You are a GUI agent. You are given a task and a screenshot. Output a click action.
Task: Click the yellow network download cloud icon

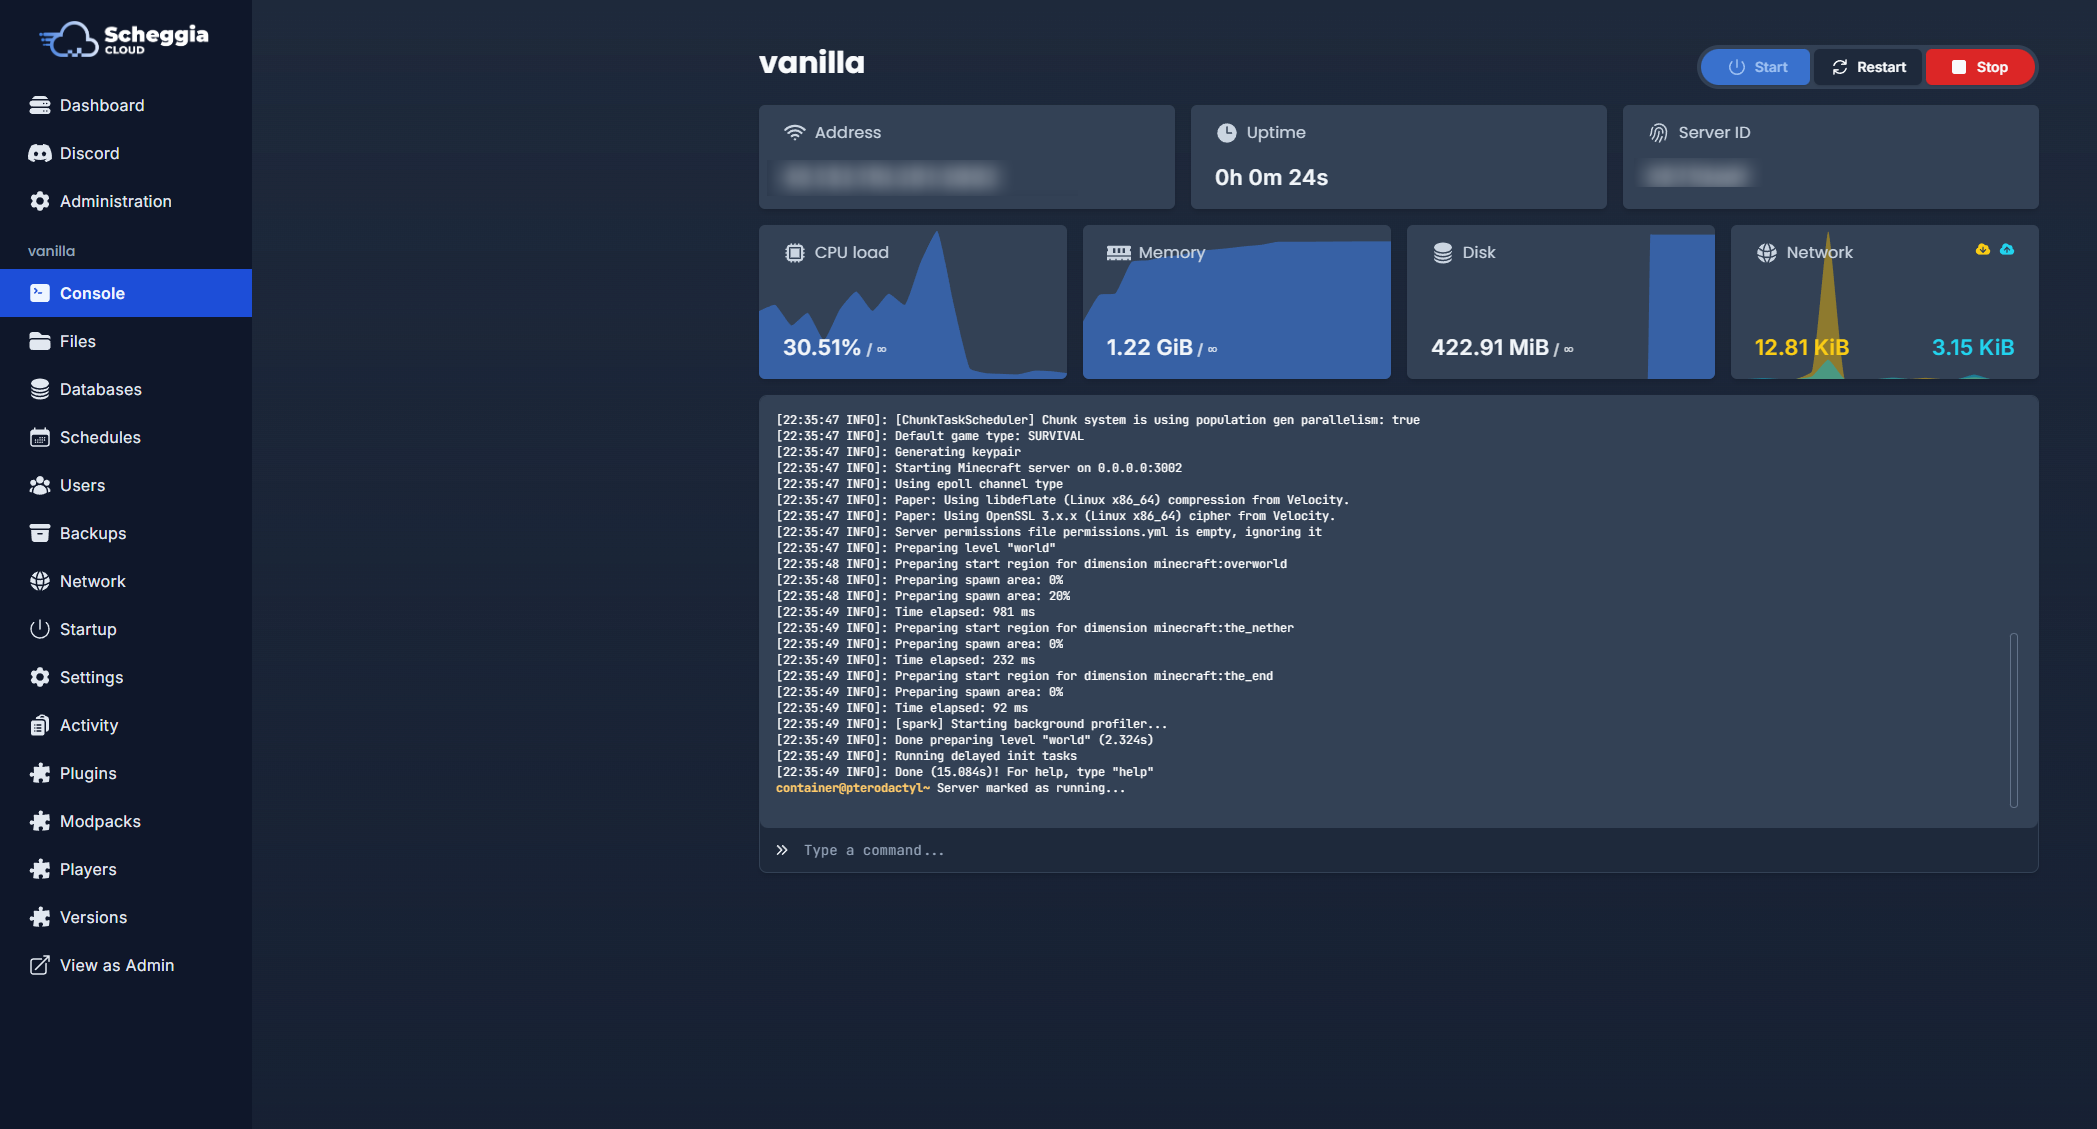pyautogui.click(x=1982, y=250)
